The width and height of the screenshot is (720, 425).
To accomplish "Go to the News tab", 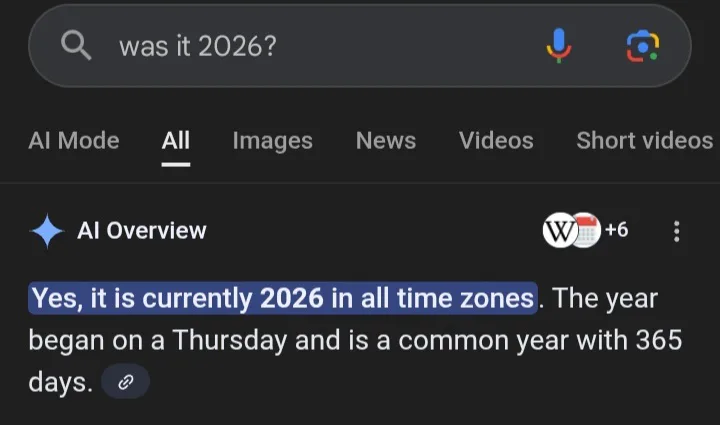I will 386,141.
